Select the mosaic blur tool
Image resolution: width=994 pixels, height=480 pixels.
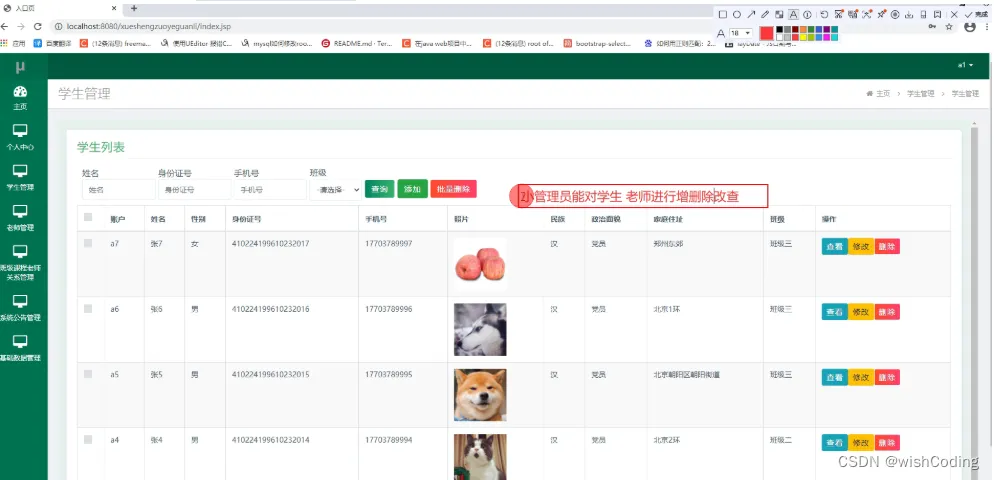(x=779, y=15)
